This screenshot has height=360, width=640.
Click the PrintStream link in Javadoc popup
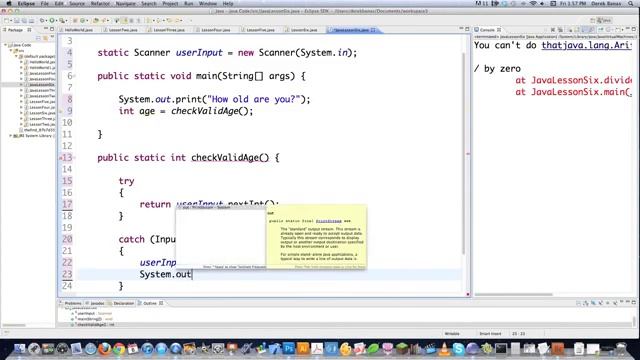pos(329,221)
